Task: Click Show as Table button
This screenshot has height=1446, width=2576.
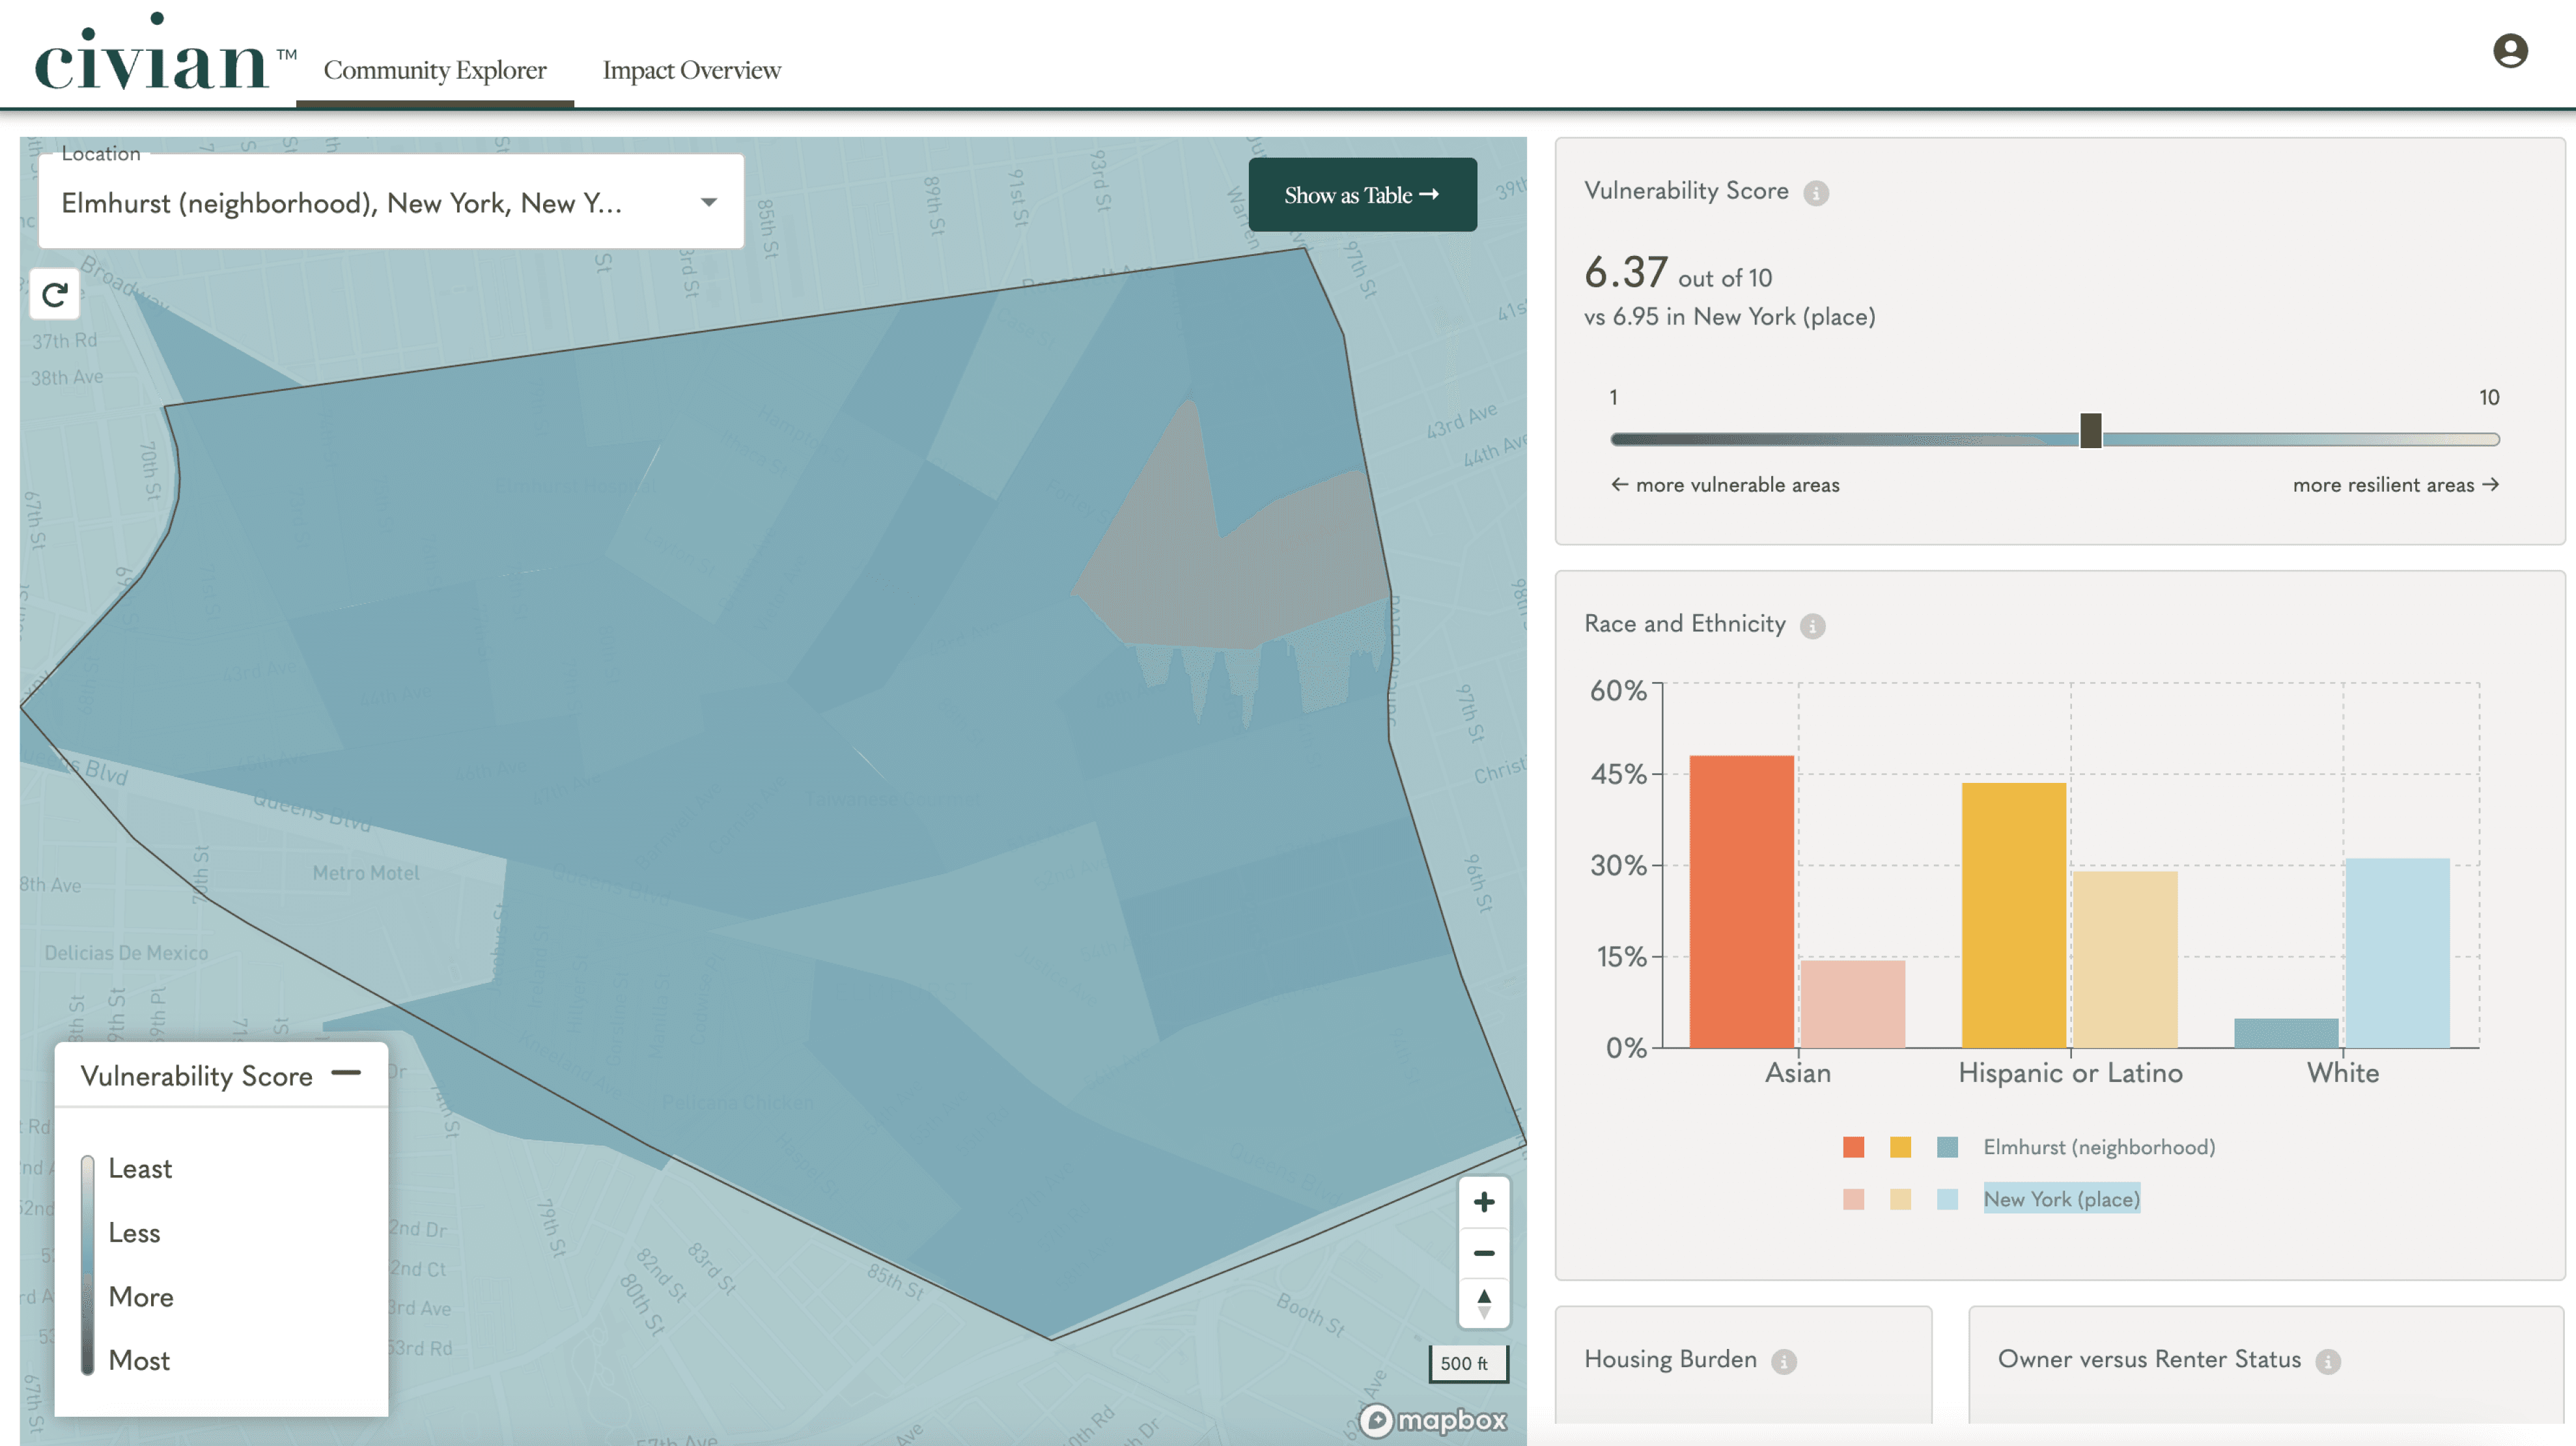Action: click(1362, 195)
